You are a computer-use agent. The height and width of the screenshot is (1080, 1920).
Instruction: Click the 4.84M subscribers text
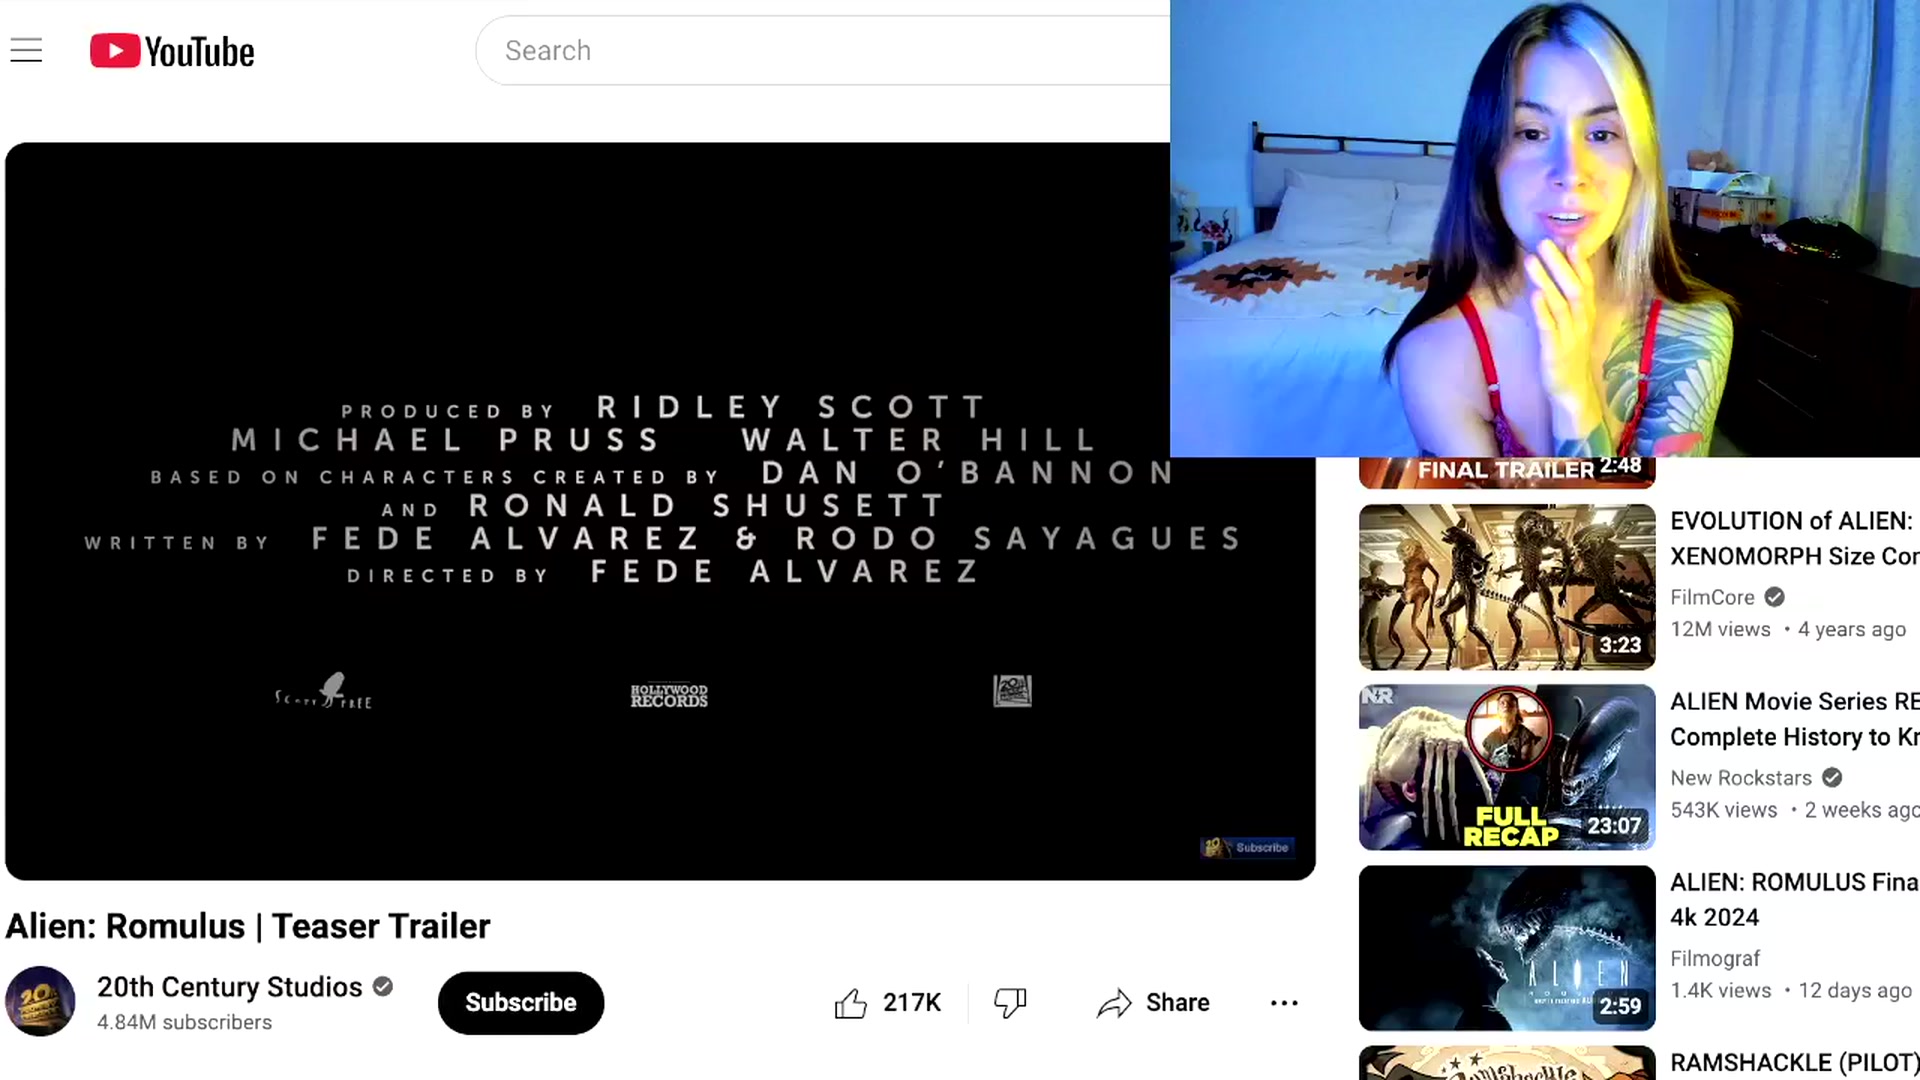coord(184,1022)
